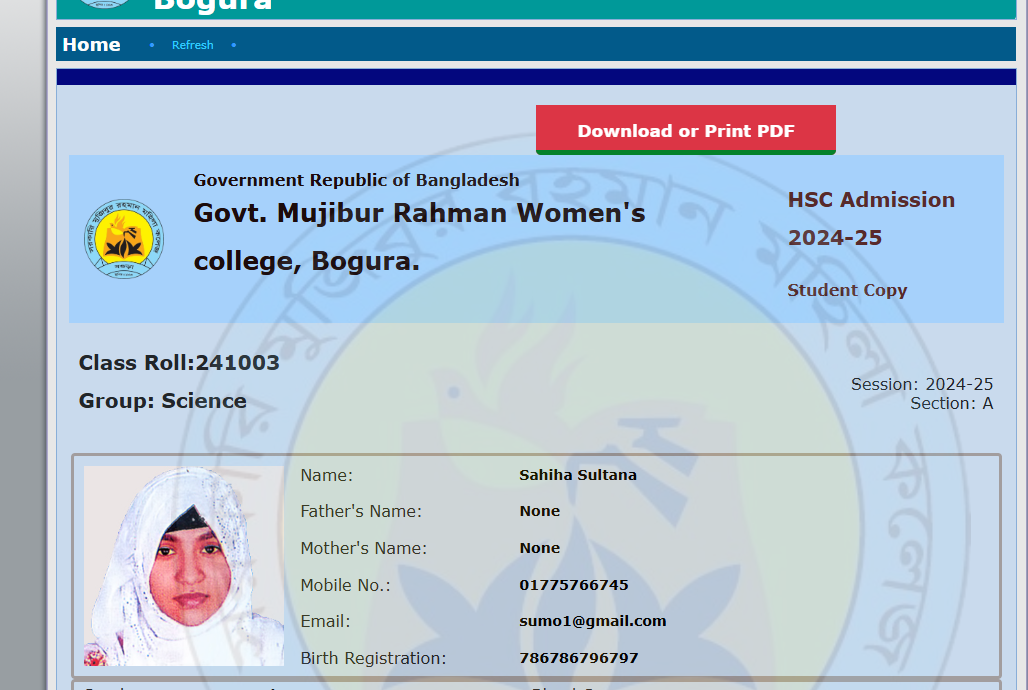Select the name value Sahiha Sultana
Viewport: 1028px width, 690px height.
(x=577, y=475)
